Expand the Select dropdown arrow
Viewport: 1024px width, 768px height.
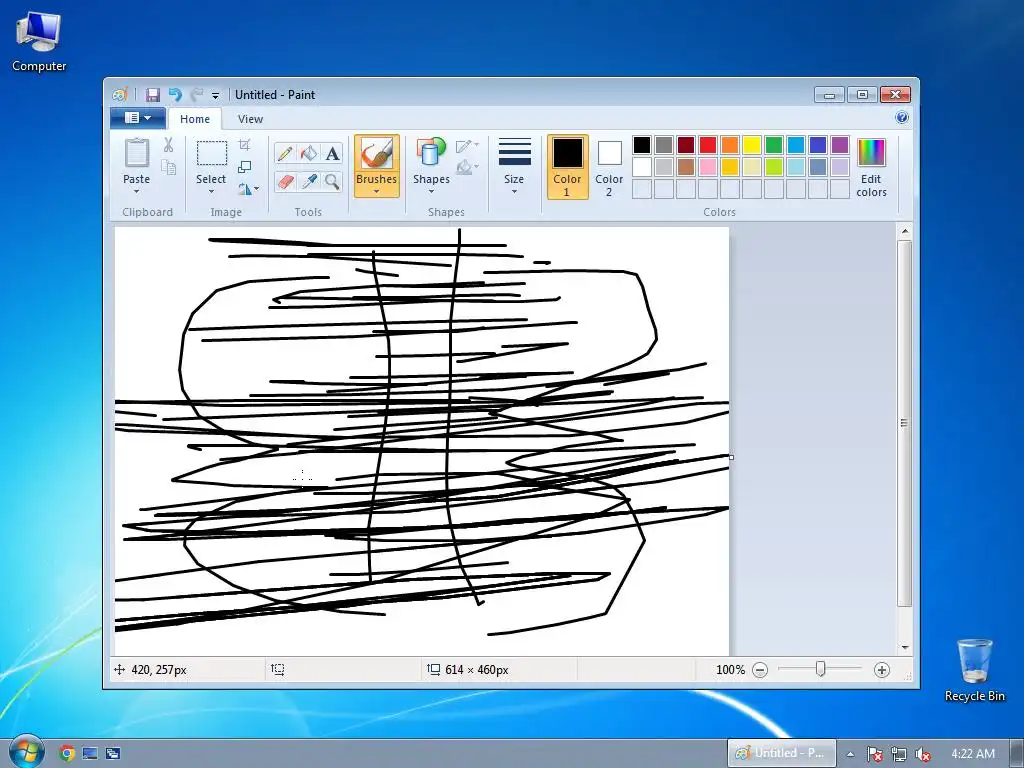point(211,191)
